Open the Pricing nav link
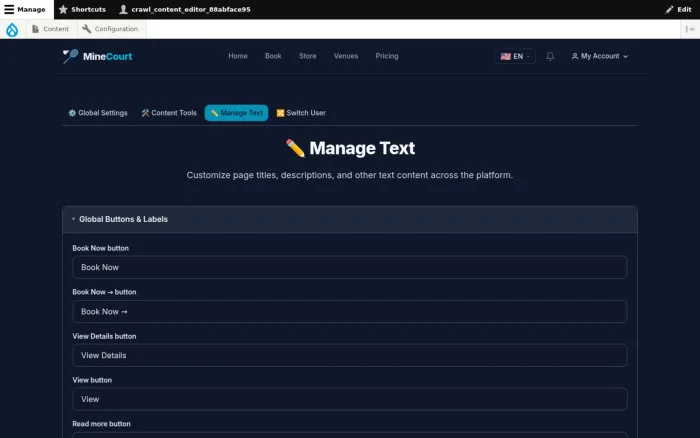700x438 pixels. 387,56
